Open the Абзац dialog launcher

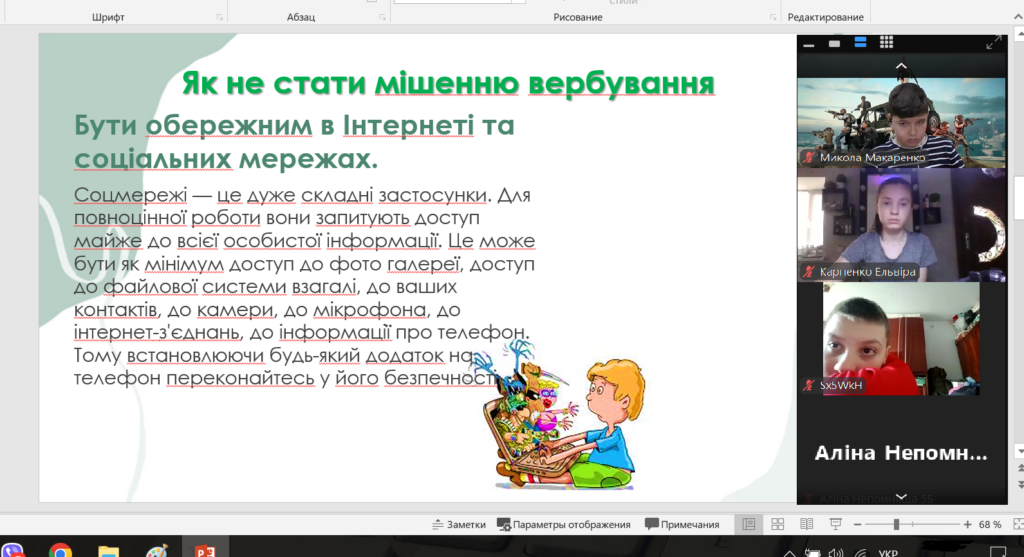tap(382, 18)
